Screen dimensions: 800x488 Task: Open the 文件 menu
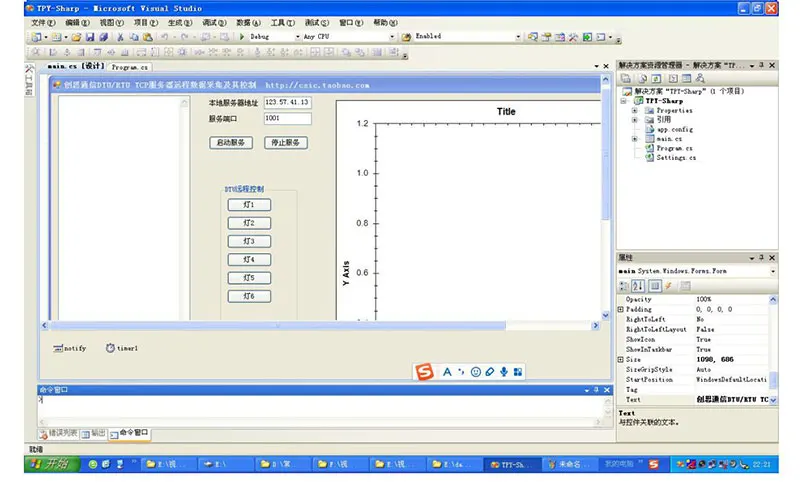[x=43, y=22]
